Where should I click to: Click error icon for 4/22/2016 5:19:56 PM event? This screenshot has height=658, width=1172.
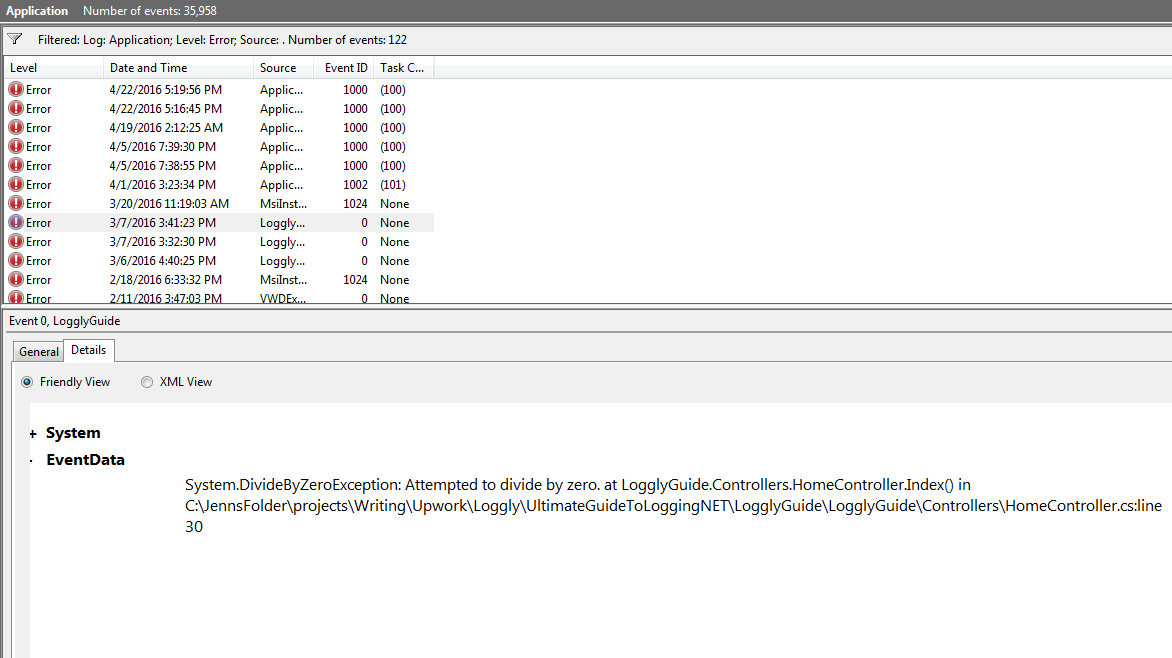16,90
